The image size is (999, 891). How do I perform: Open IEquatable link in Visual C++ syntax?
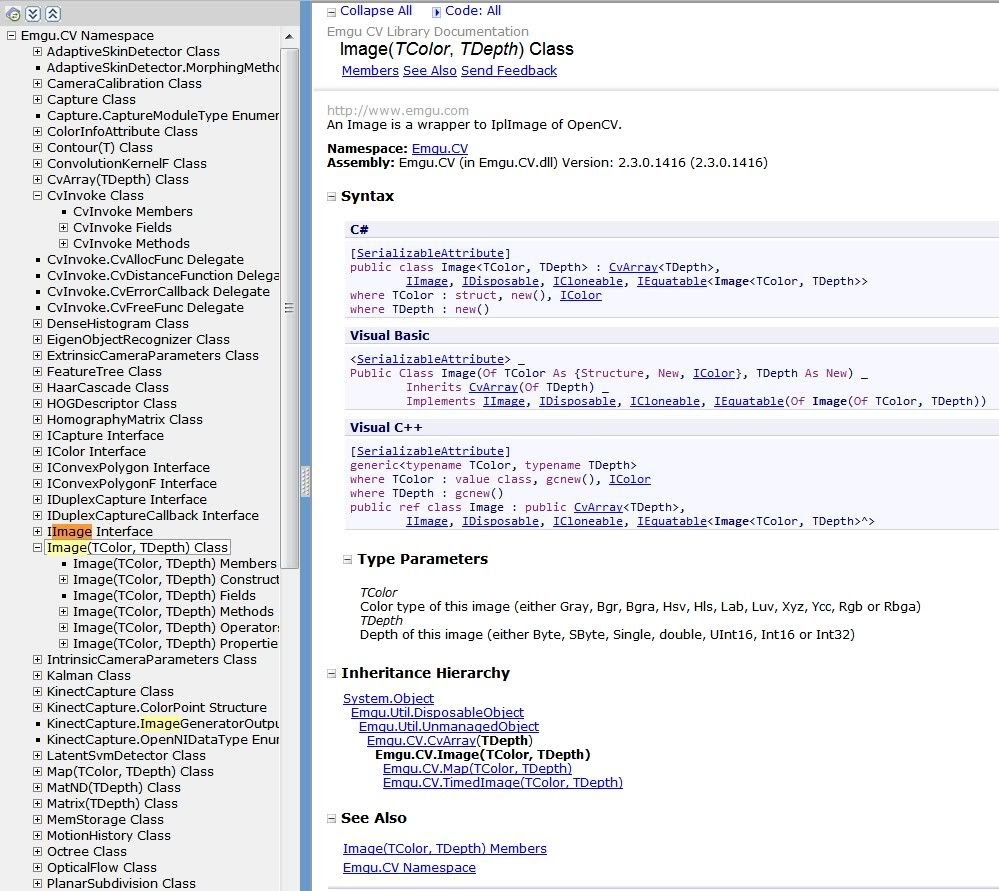coord(672,521)
